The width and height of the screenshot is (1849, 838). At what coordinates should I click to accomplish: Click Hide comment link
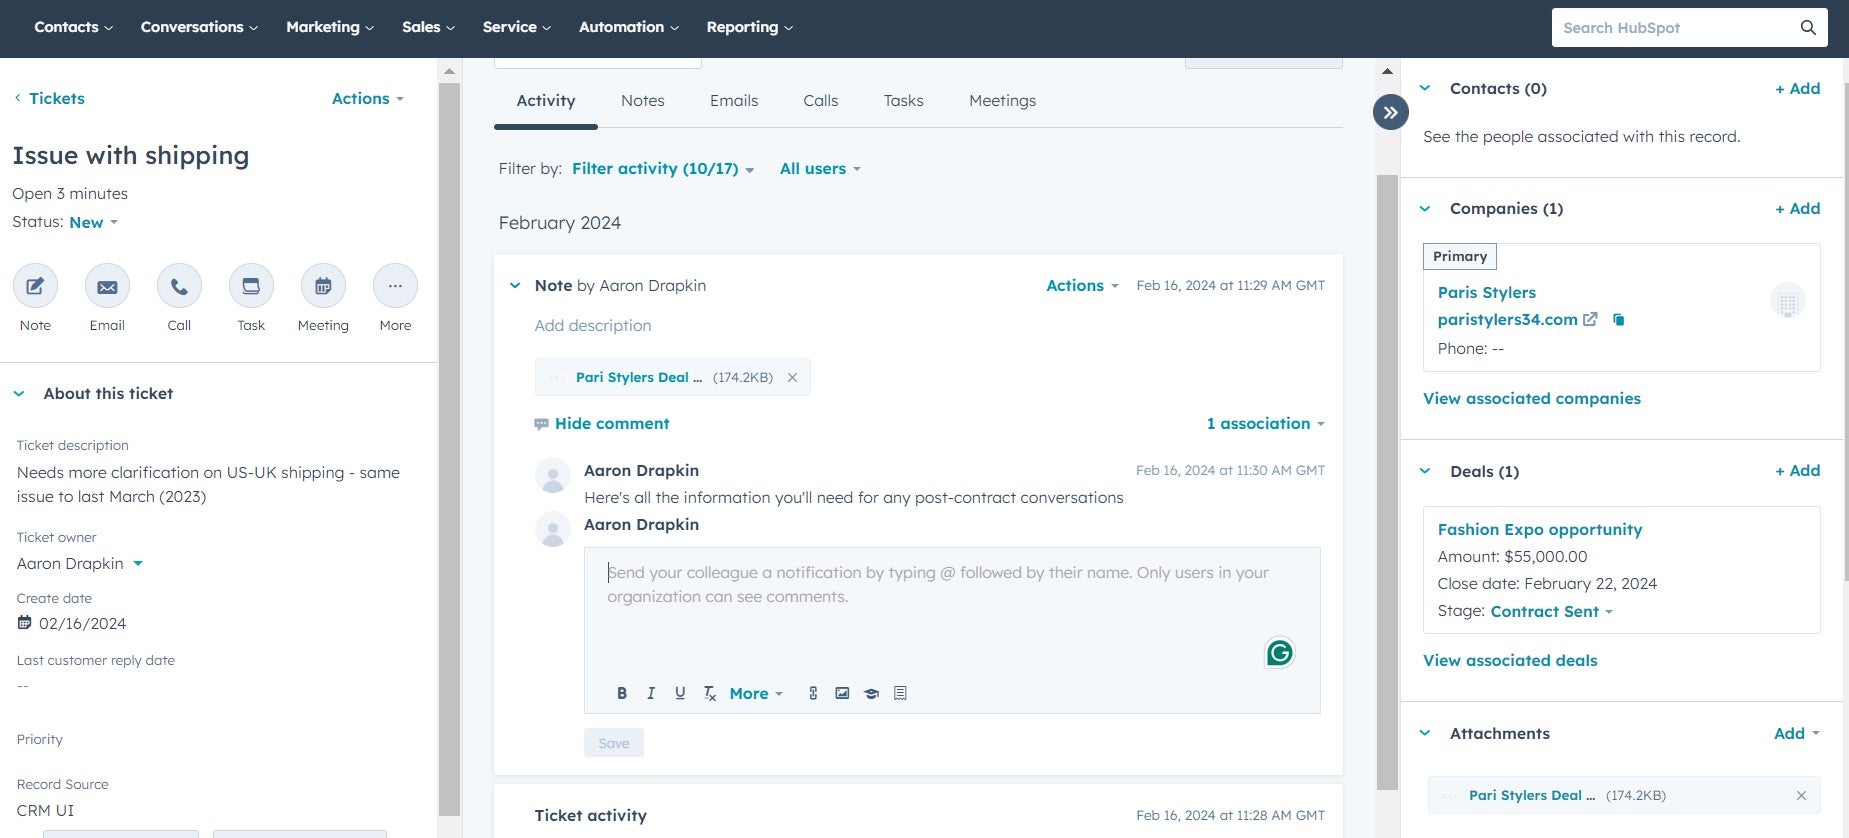pyautogui.click(x=612, y=424)
